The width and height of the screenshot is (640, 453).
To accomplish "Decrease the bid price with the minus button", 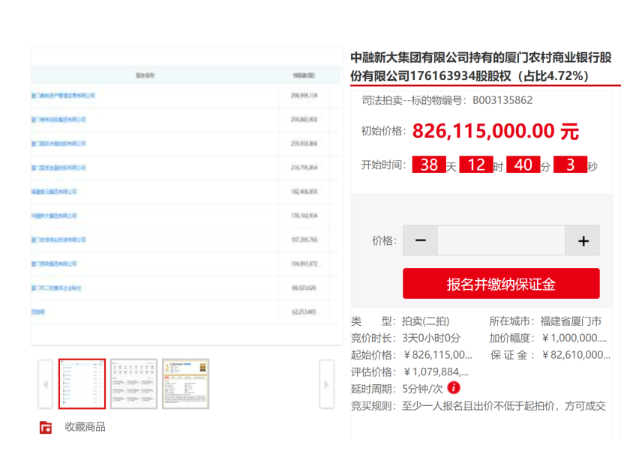I will click(x=420, y=240).
